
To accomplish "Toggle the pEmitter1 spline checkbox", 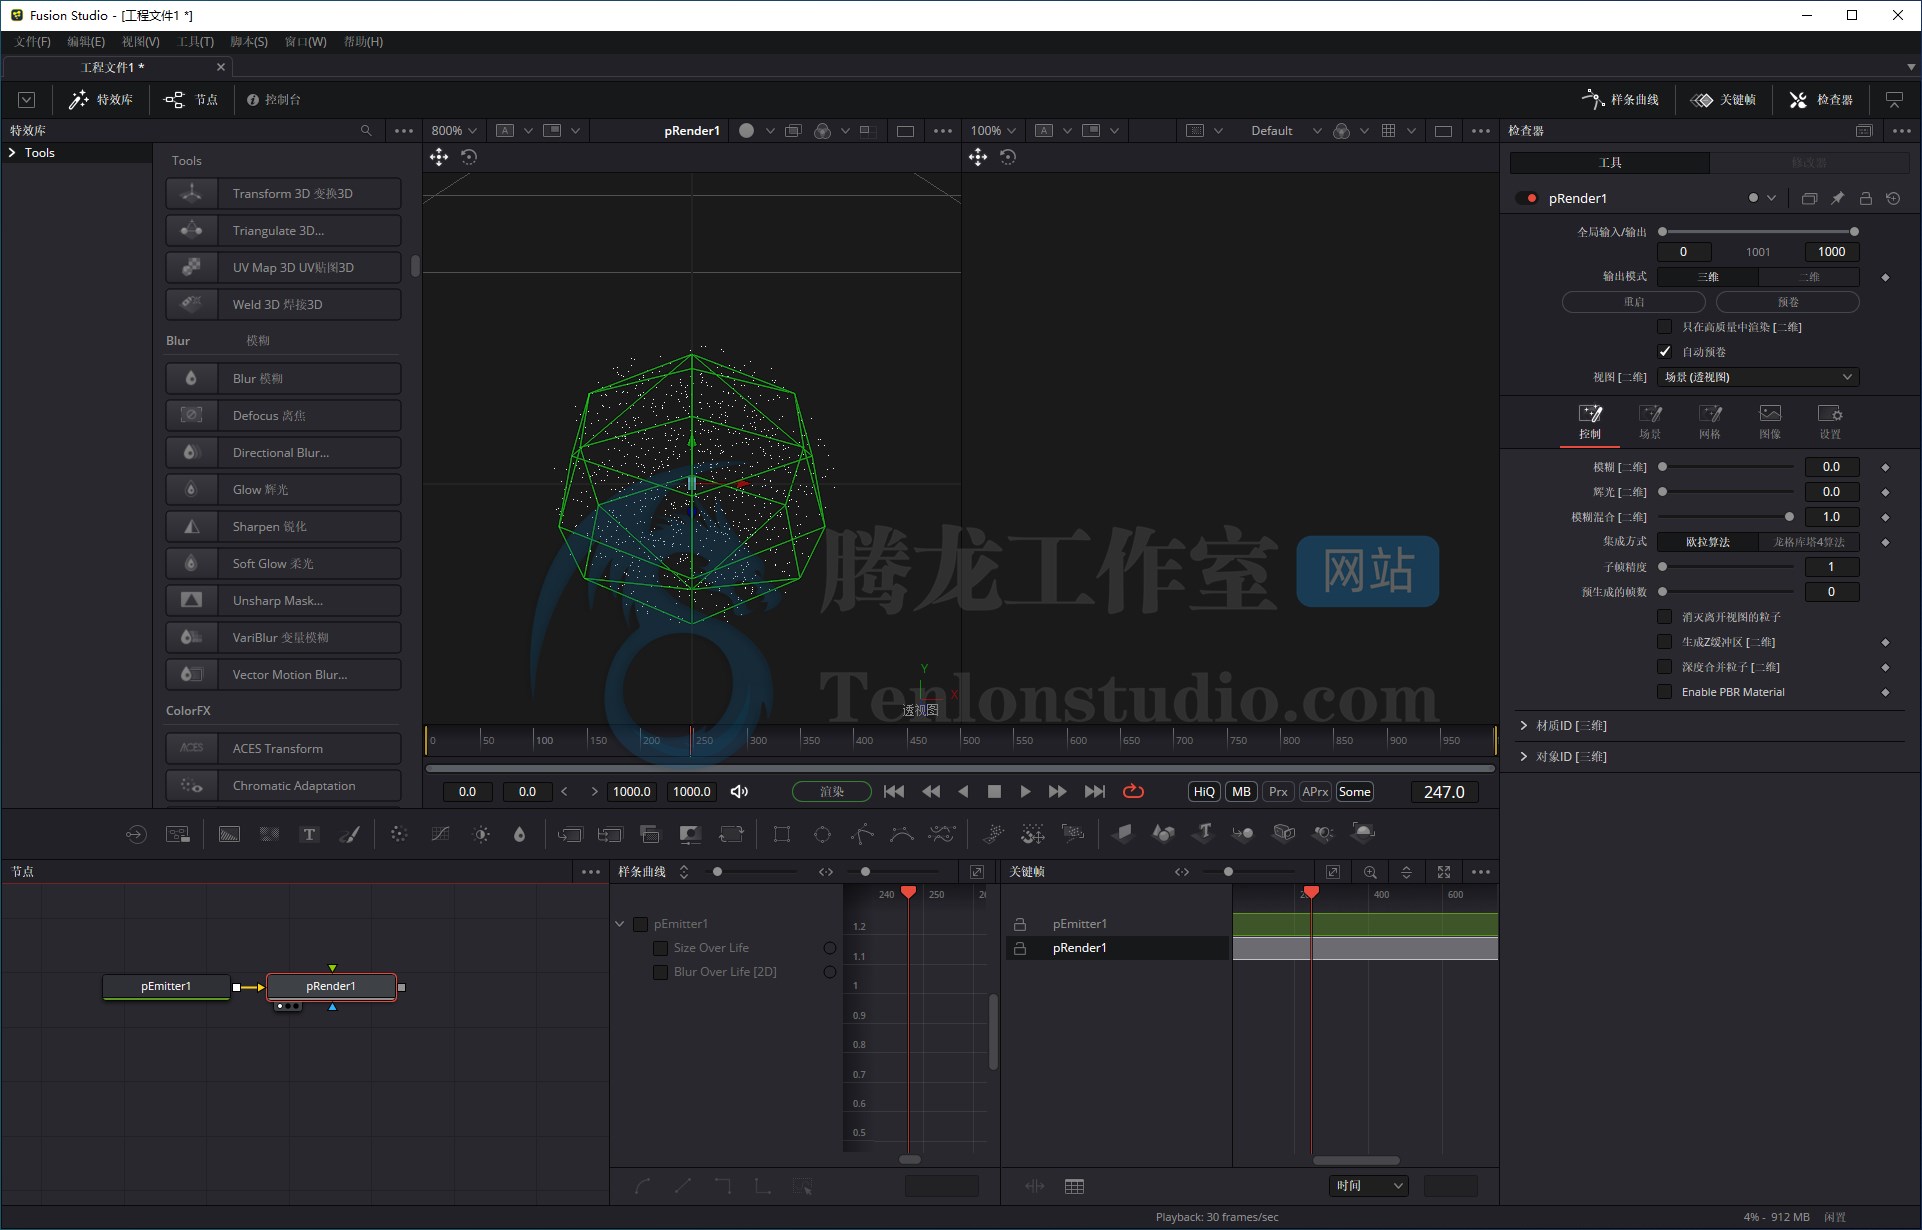I will [640, 924].
